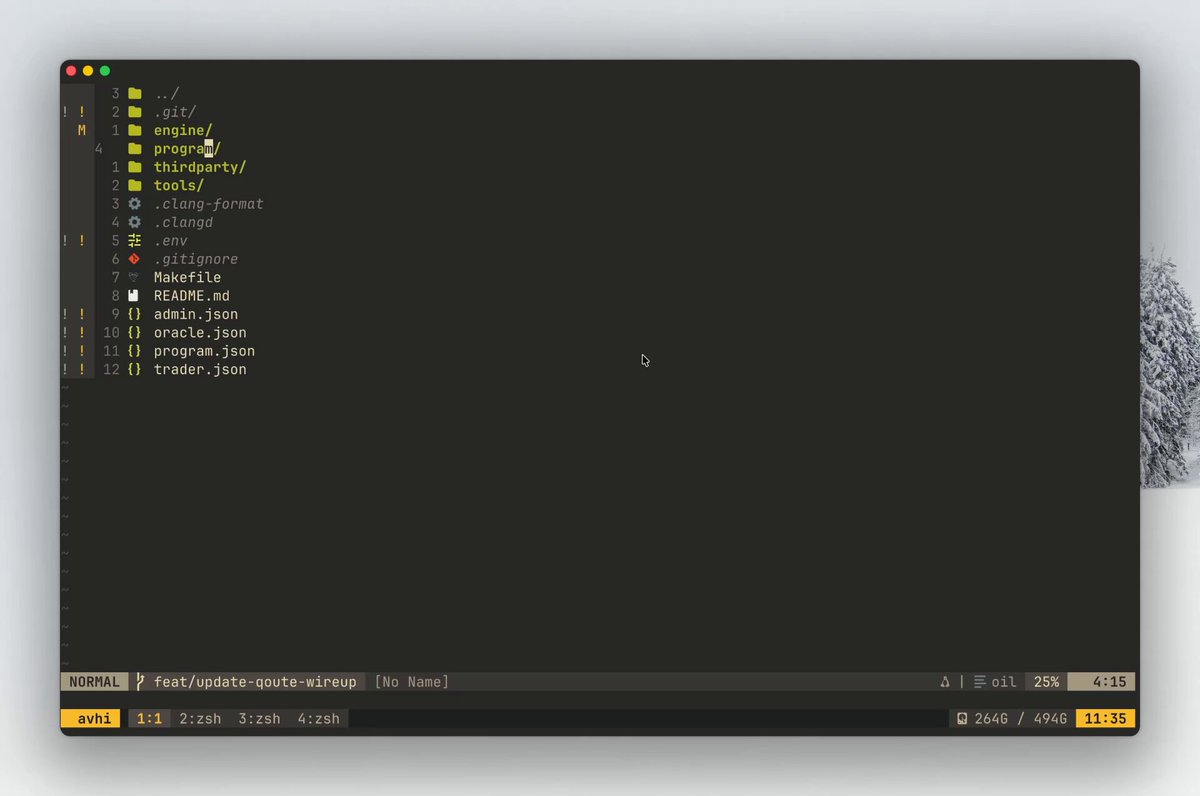Switch to tmux window 2:zsh
Screen dimensions: 1200x796
point(200,719)
